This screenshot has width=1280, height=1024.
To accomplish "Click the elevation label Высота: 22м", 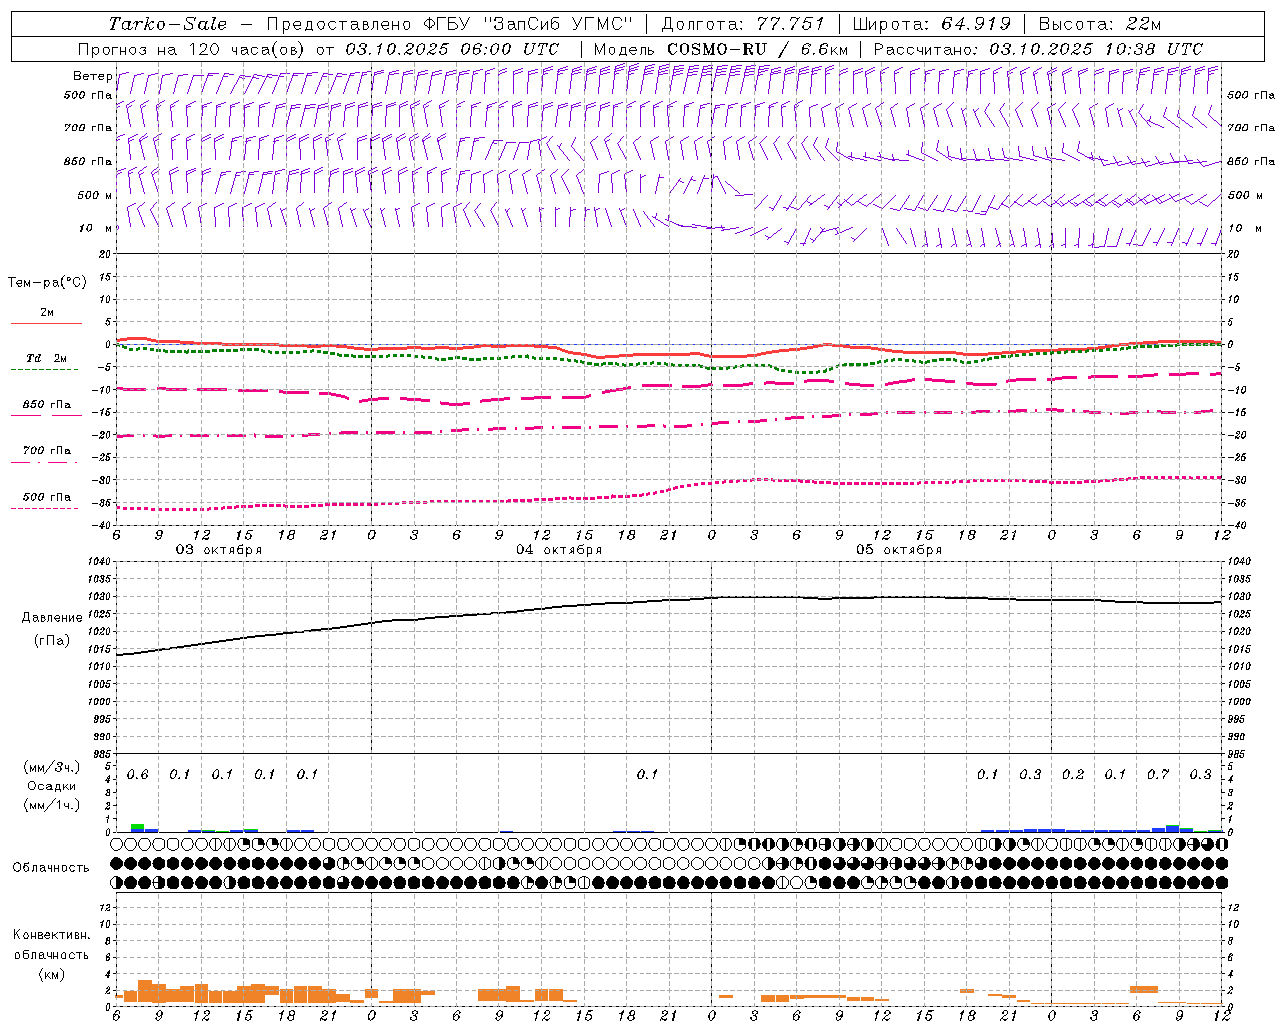I will [1100, 24].
